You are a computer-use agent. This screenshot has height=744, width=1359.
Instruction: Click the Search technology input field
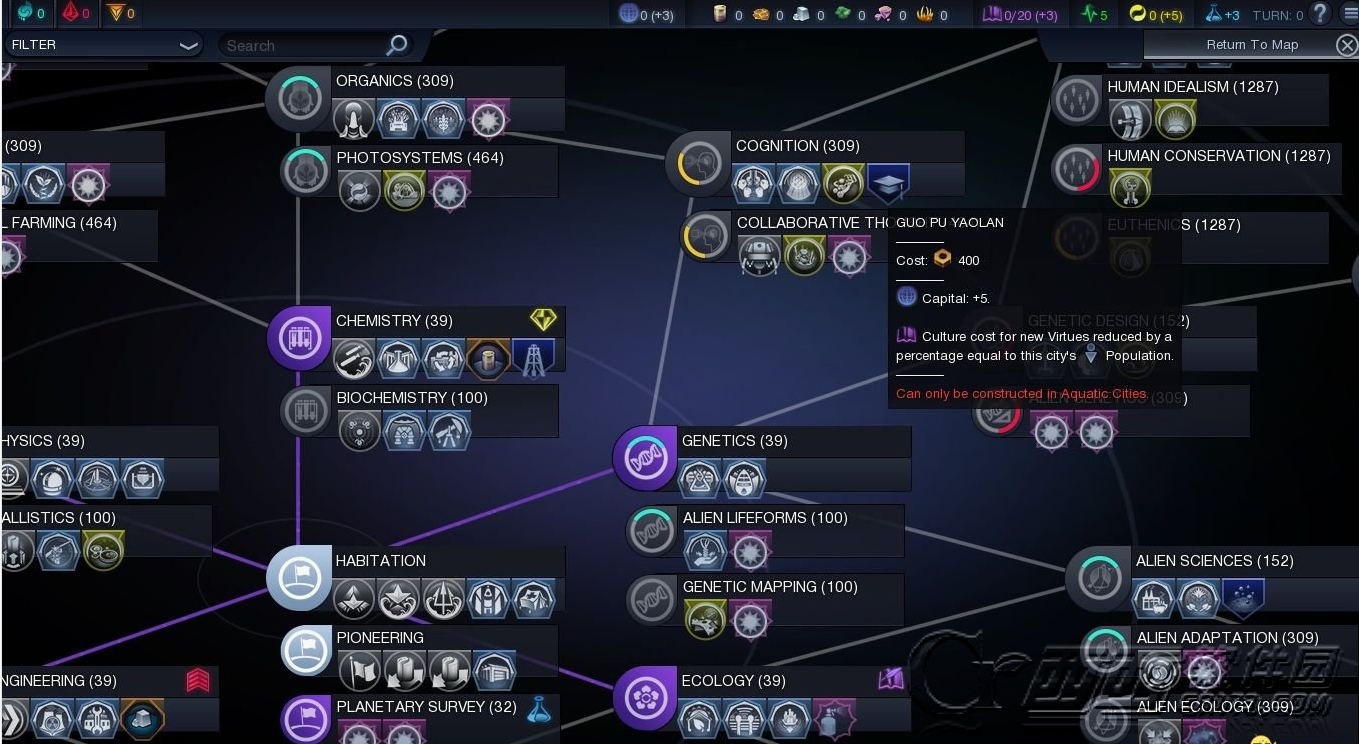(x=303, y=45)
